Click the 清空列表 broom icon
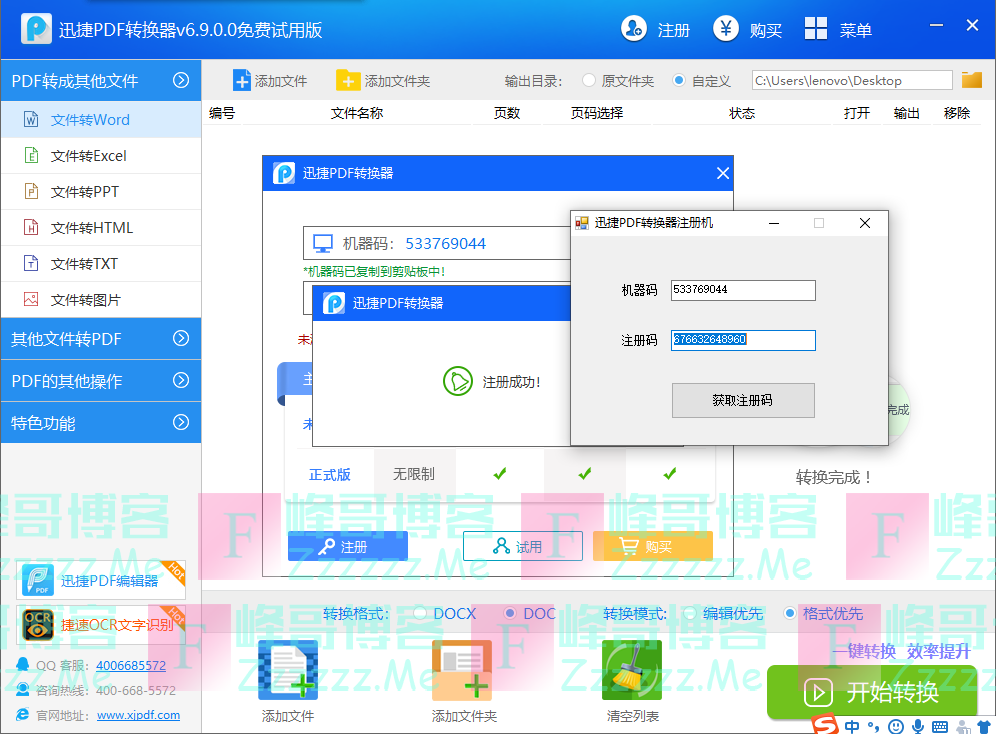The height and width of the screenshot is (734, 996). pos(632,670)
